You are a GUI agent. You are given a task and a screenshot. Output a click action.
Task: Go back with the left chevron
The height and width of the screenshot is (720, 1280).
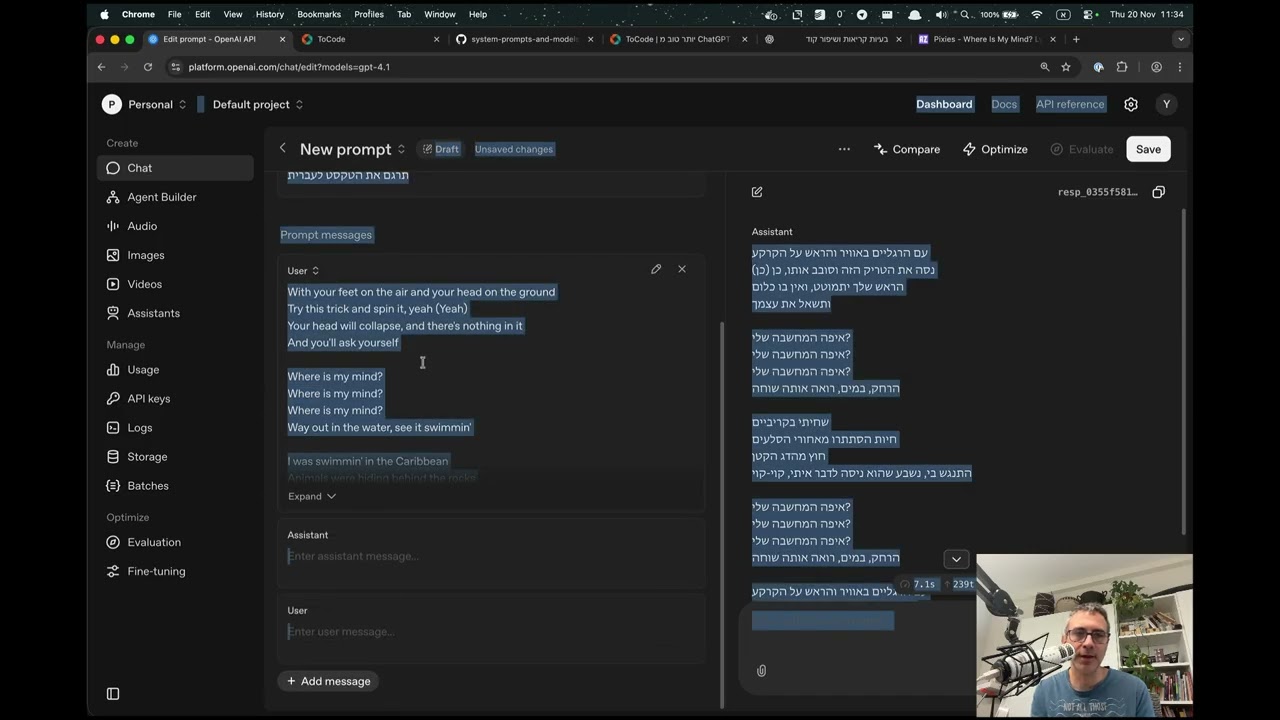coord(282,148)
